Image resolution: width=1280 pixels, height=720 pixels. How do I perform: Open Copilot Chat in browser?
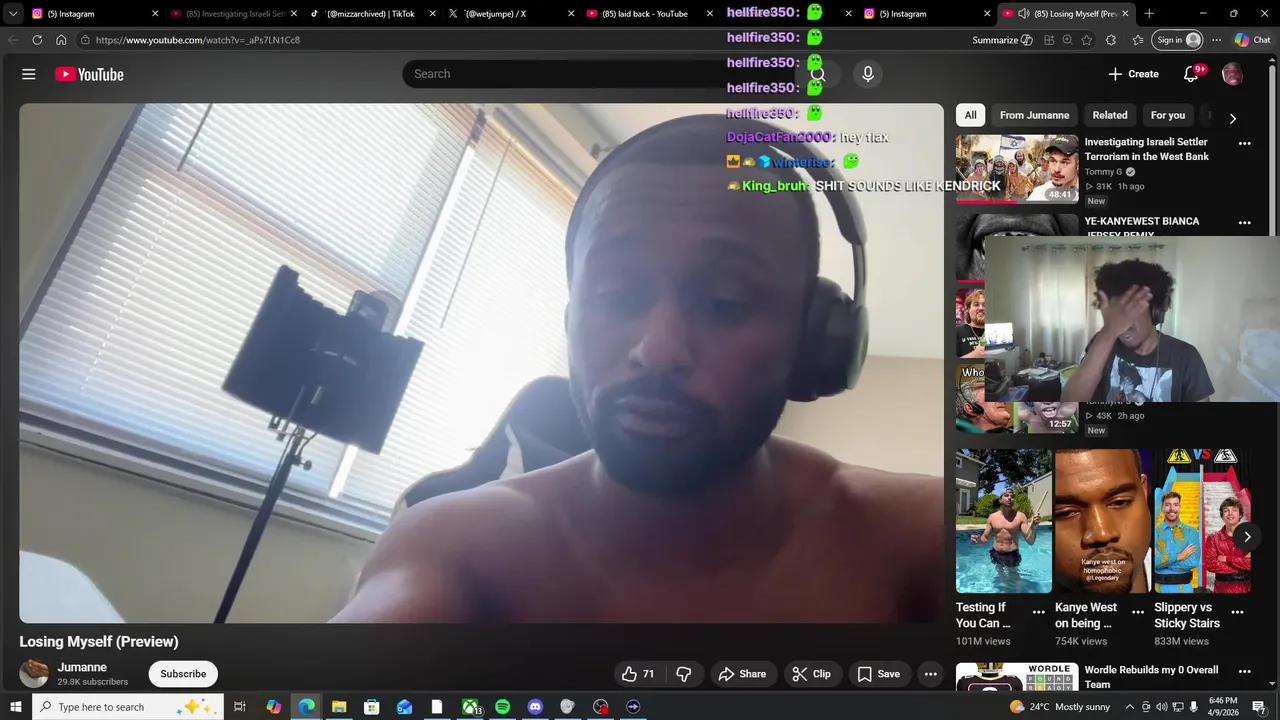tap(1252, 40)
